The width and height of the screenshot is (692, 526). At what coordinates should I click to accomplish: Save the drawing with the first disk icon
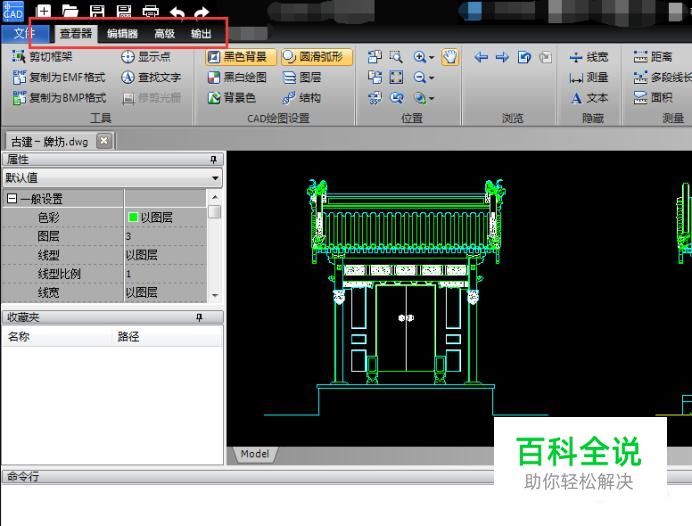pos(97,11)
